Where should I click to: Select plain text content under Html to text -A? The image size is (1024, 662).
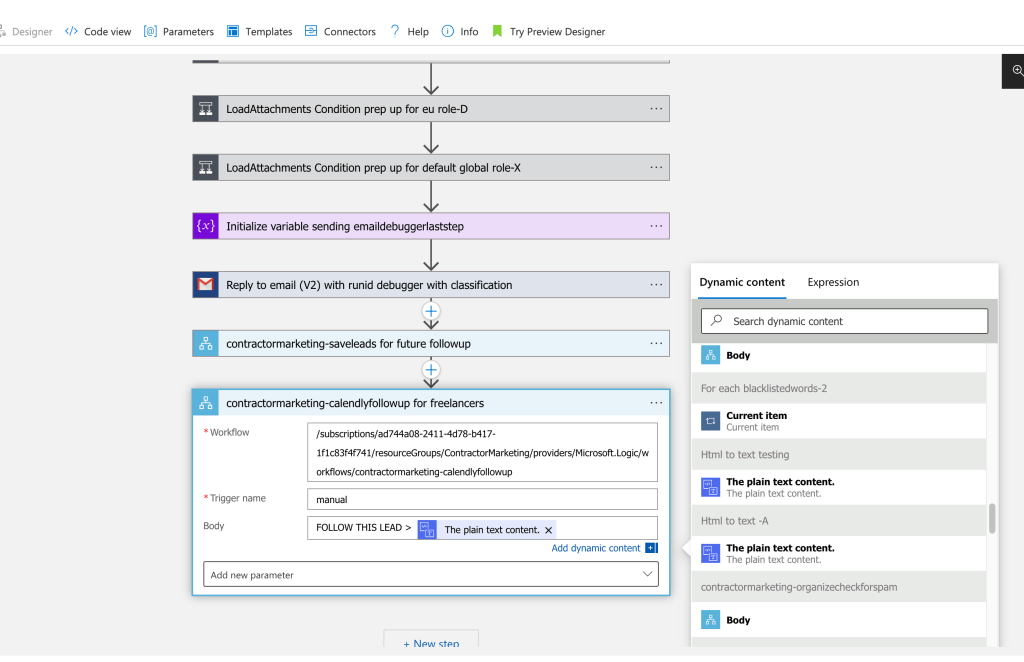(x=839, y=554)
